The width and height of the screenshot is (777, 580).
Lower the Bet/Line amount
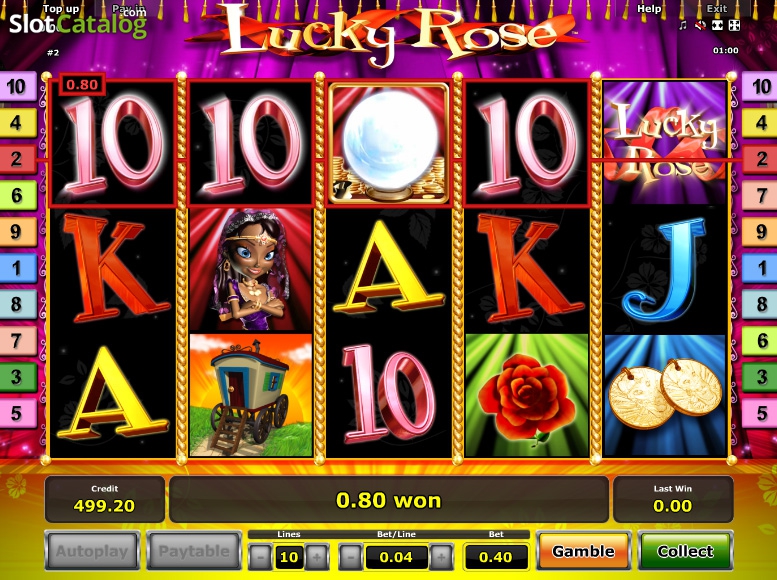point(351,557)
